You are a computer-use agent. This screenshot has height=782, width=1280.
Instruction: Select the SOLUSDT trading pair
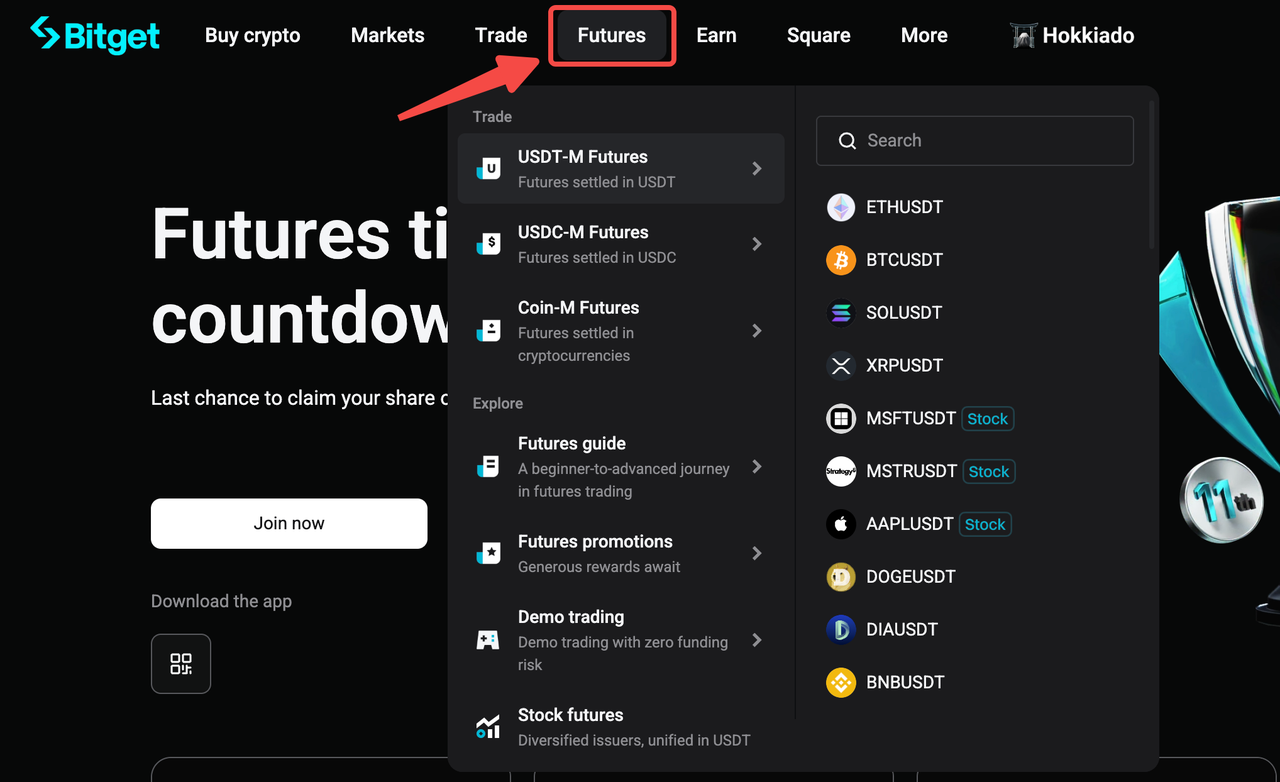click(905, 312)
